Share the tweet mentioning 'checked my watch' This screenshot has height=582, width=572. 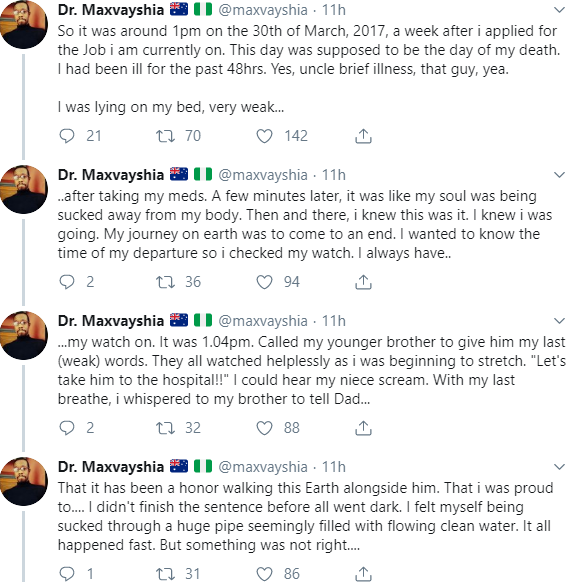coord(363,282)
